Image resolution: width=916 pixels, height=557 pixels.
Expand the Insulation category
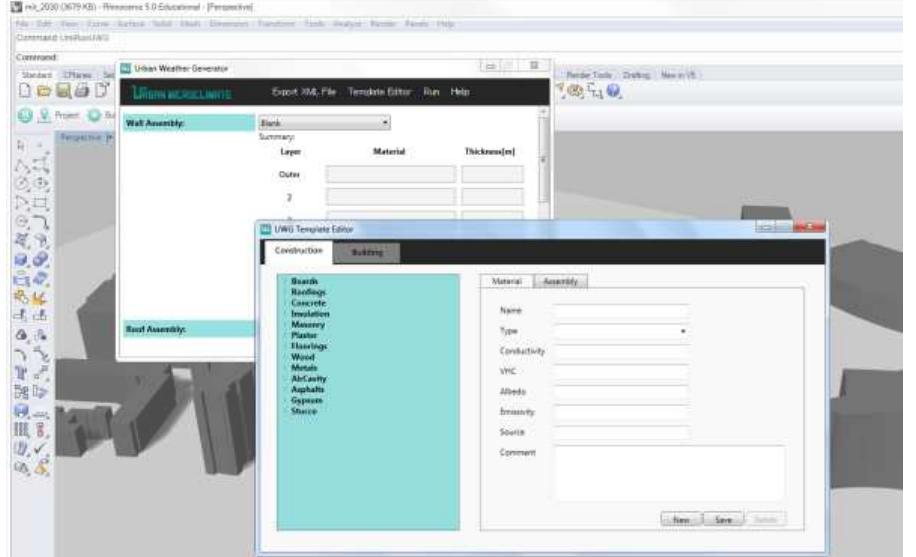(310, 314)
